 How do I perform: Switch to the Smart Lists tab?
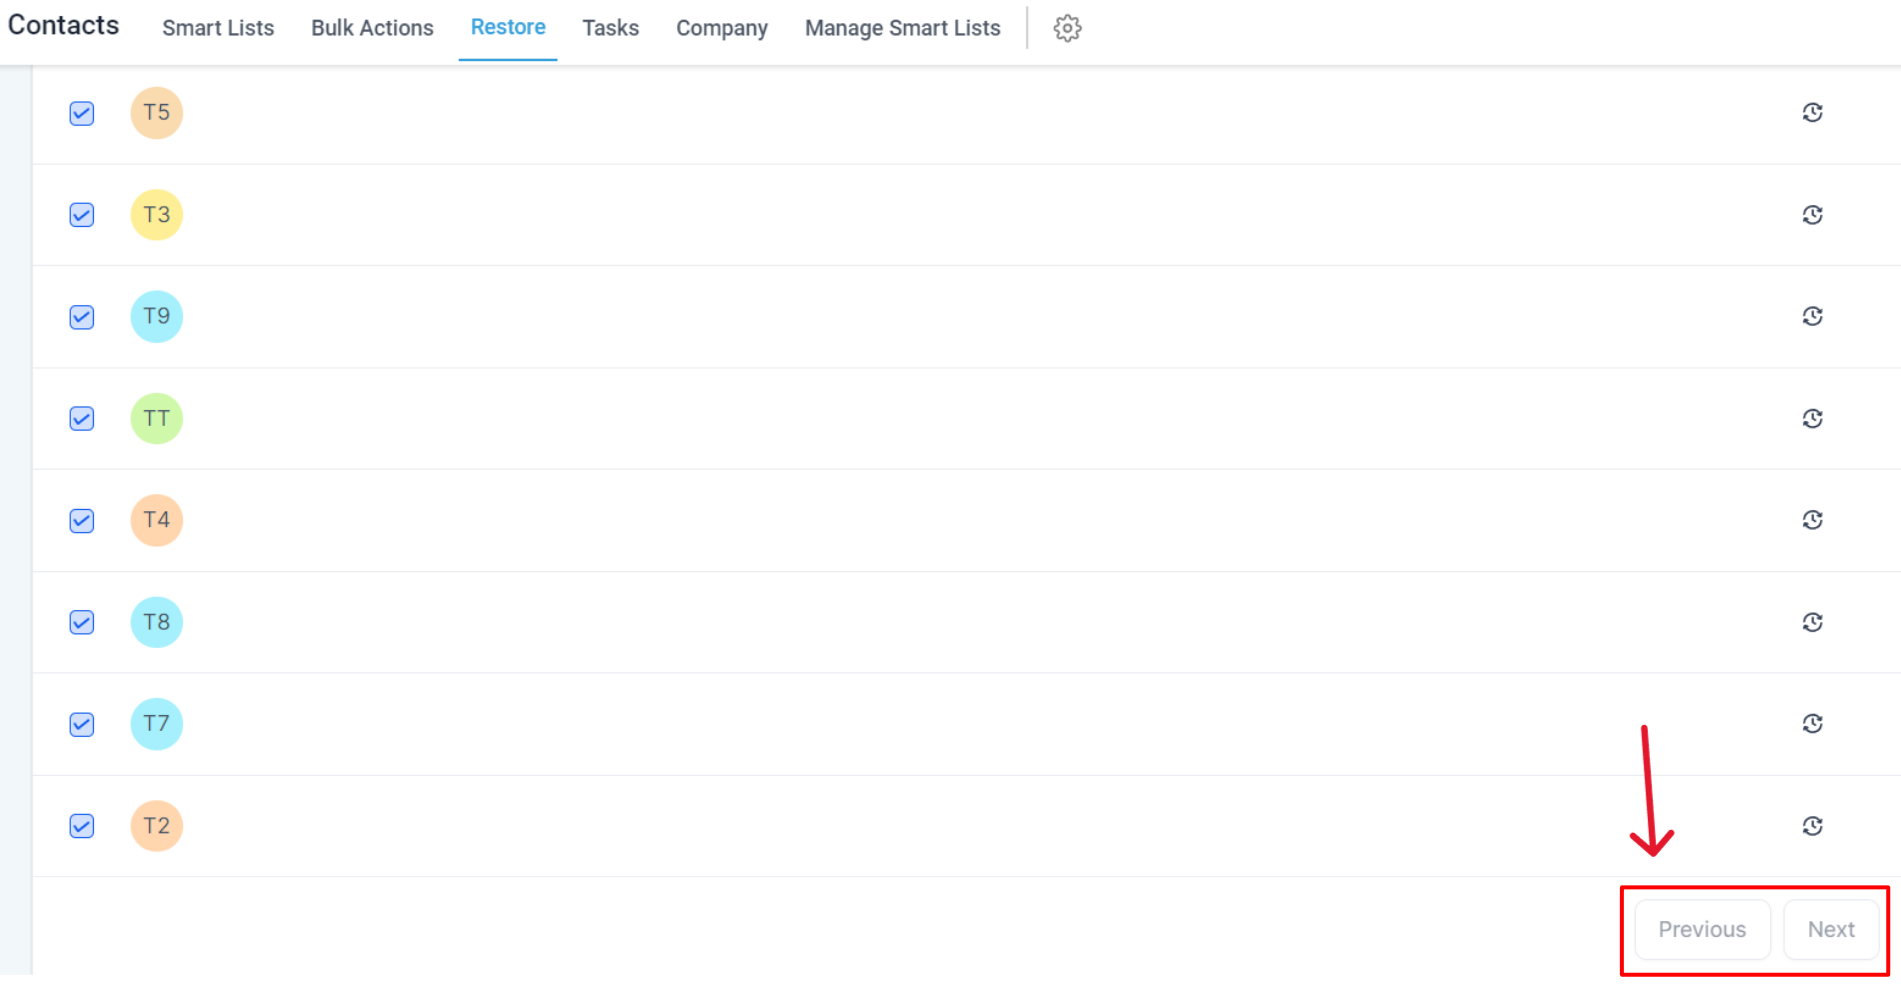click(x=218, y=28)
